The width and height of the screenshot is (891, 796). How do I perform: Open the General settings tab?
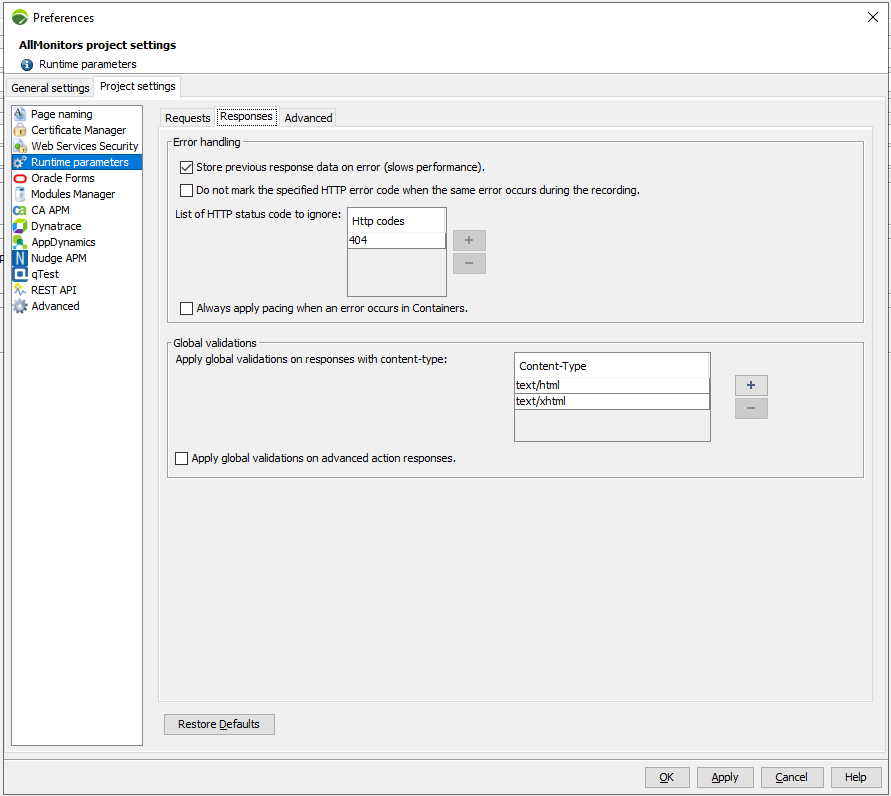pyautogui.click(x=50, y=88)
